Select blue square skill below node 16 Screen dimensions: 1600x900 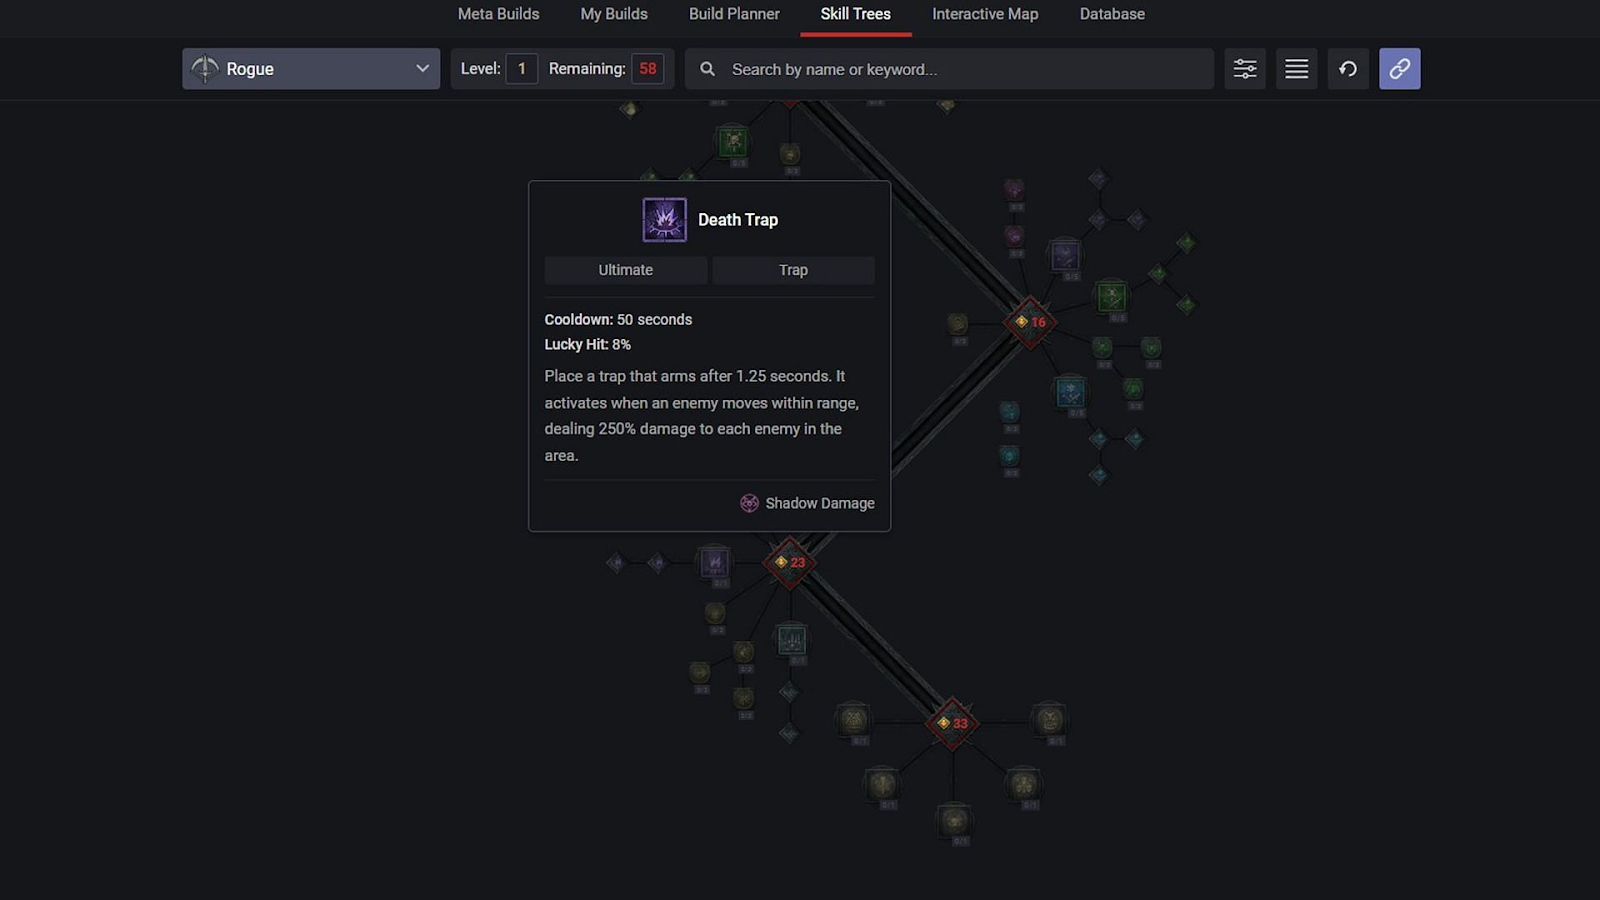[x=1070, y=392]
